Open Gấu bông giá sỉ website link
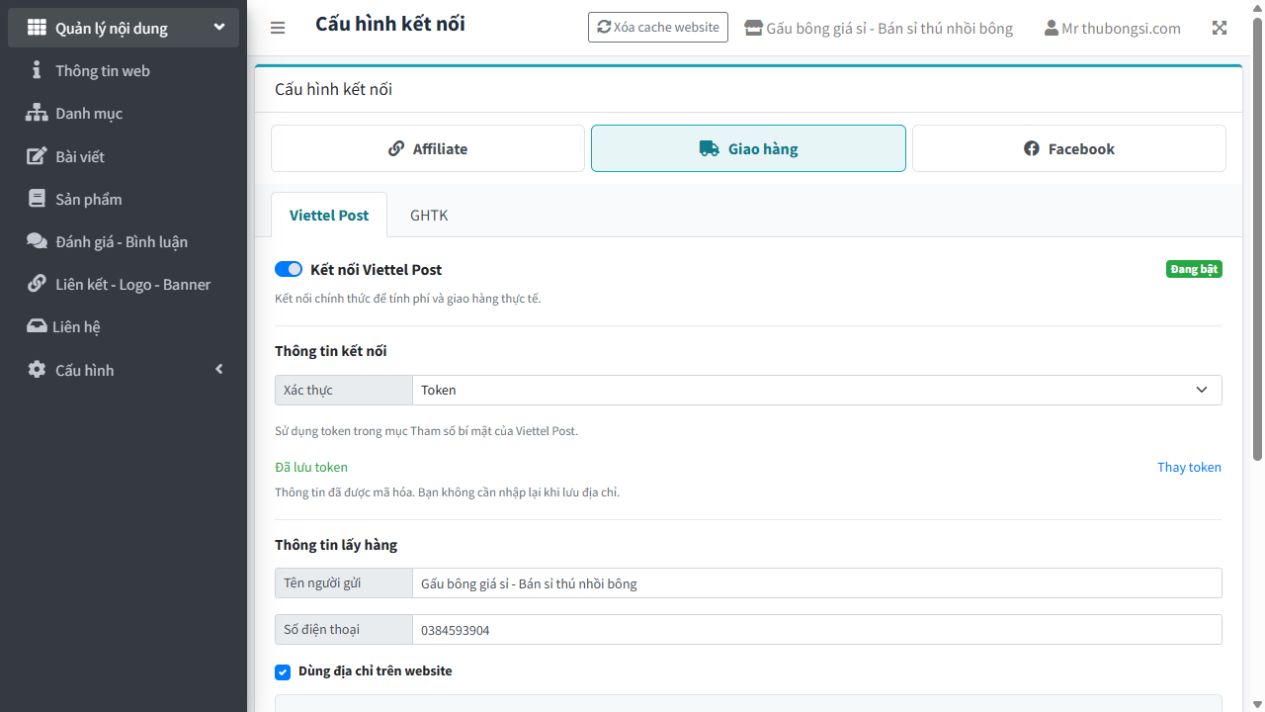 pyautogui.click(x=879, y=28)
